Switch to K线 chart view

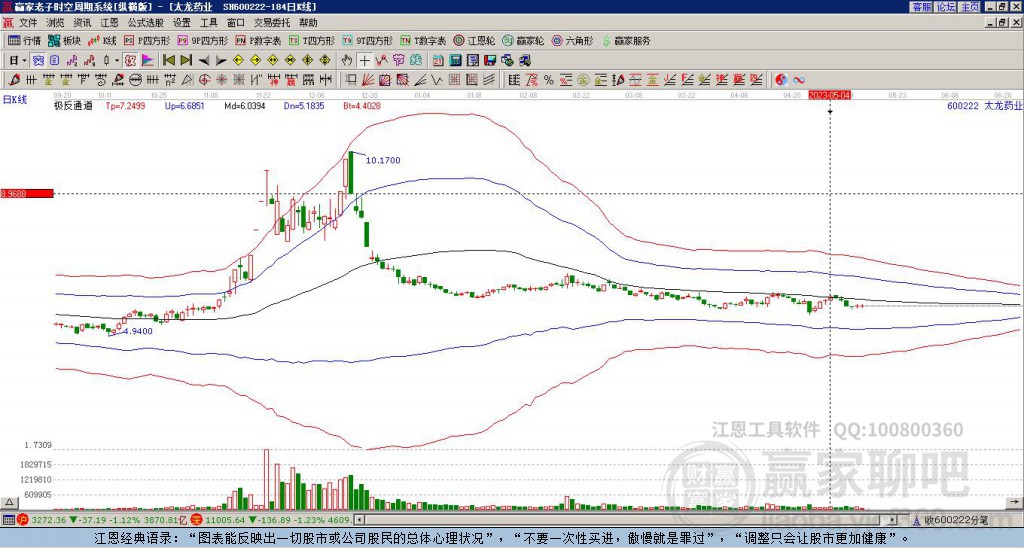pyautogui.click(x=103, y=40)
